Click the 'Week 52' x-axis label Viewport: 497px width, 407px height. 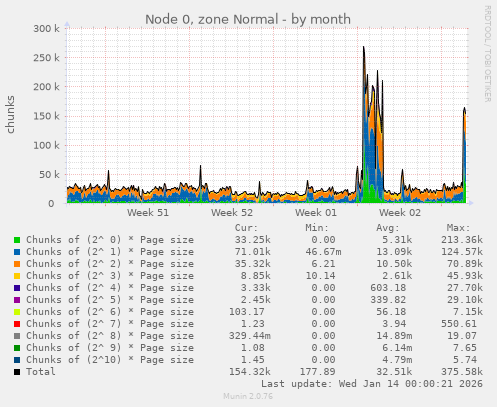[x=232, y=213]
